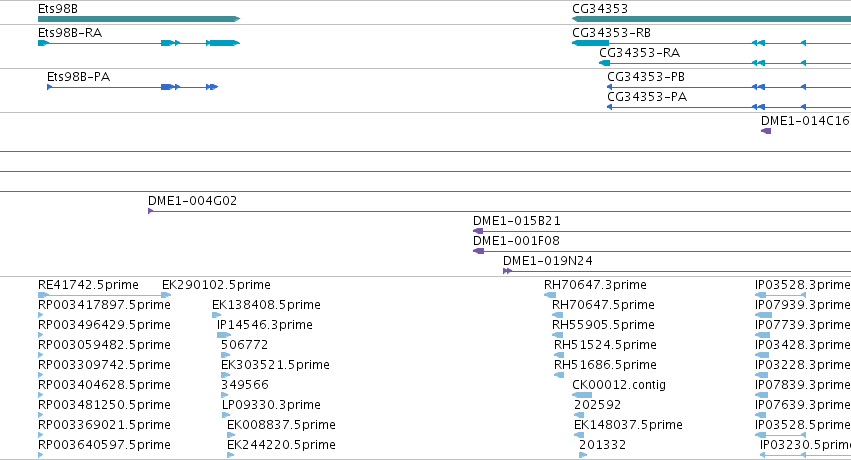This screenshot has width=851, height=460.
Task: Select the CG34353-RB transcript label
Action: [x=611, y=33]
